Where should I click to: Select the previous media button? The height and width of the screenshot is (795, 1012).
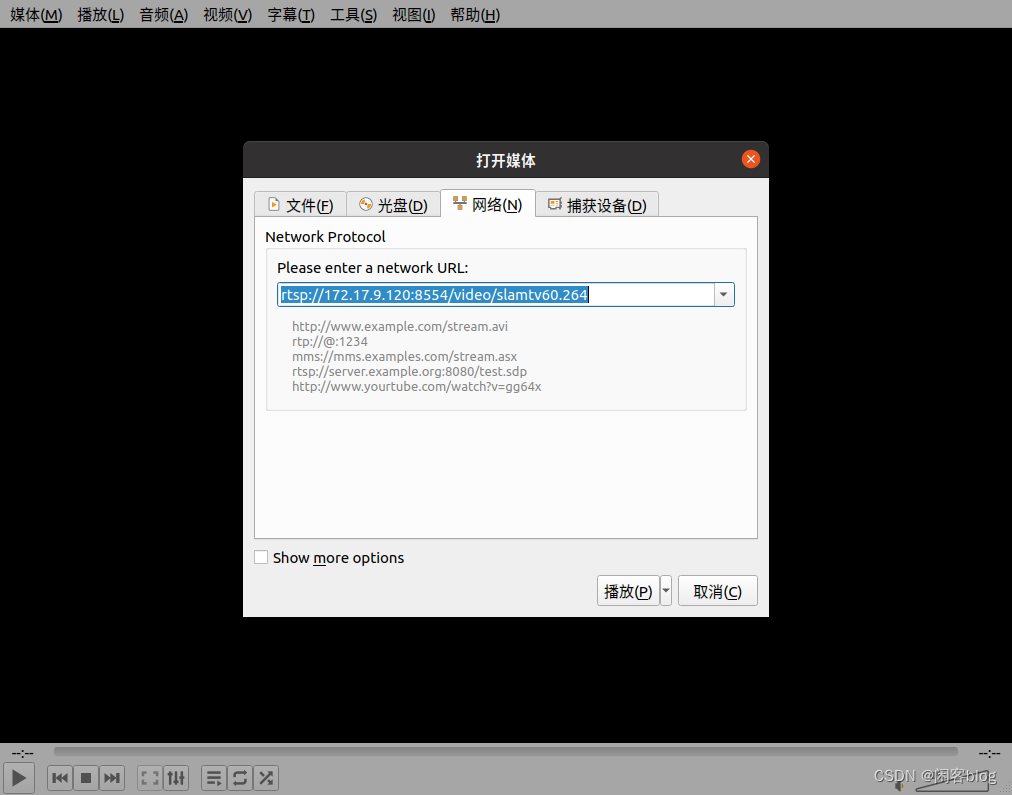click(59, 778)
